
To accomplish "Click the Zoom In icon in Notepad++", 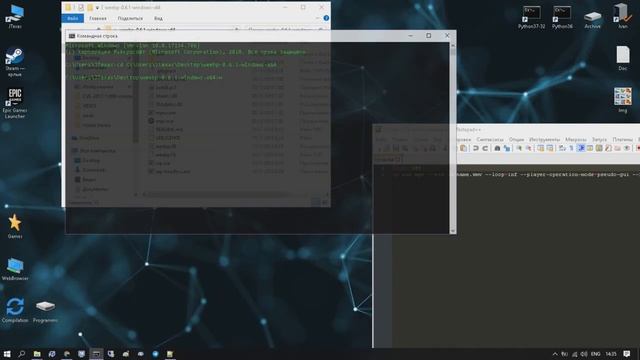I will click(519, 148).
